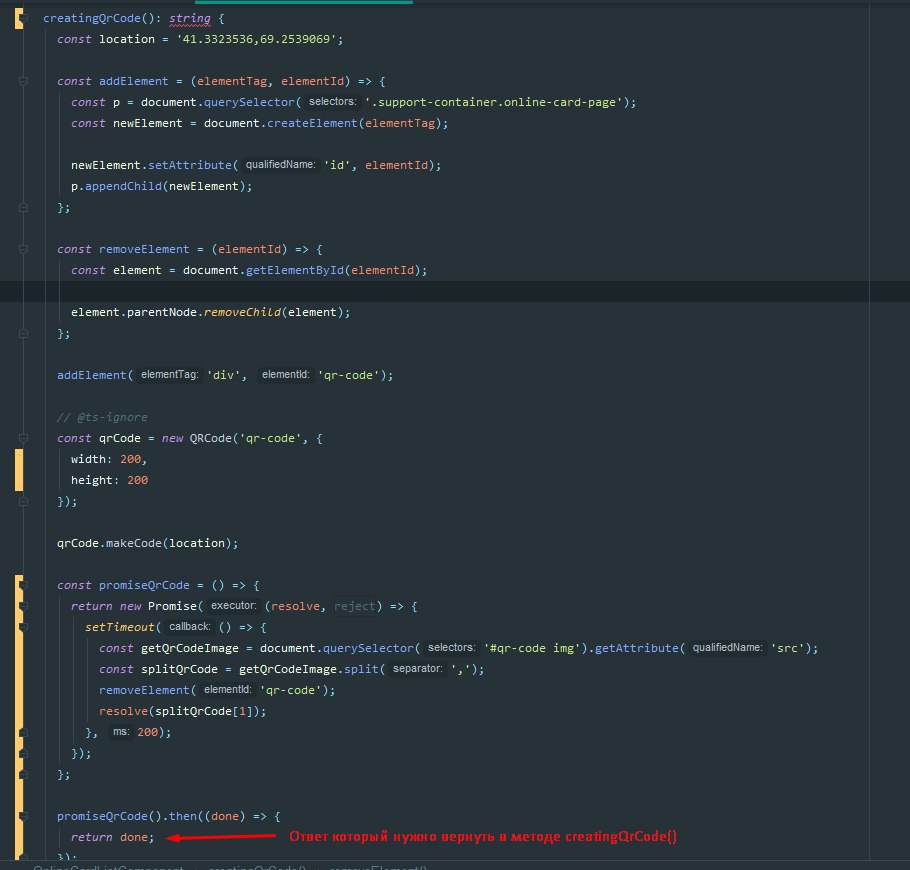Click the promiseQrCode constant declaration name
This screenshot has width=910, height=870.
tap(144, 585)
